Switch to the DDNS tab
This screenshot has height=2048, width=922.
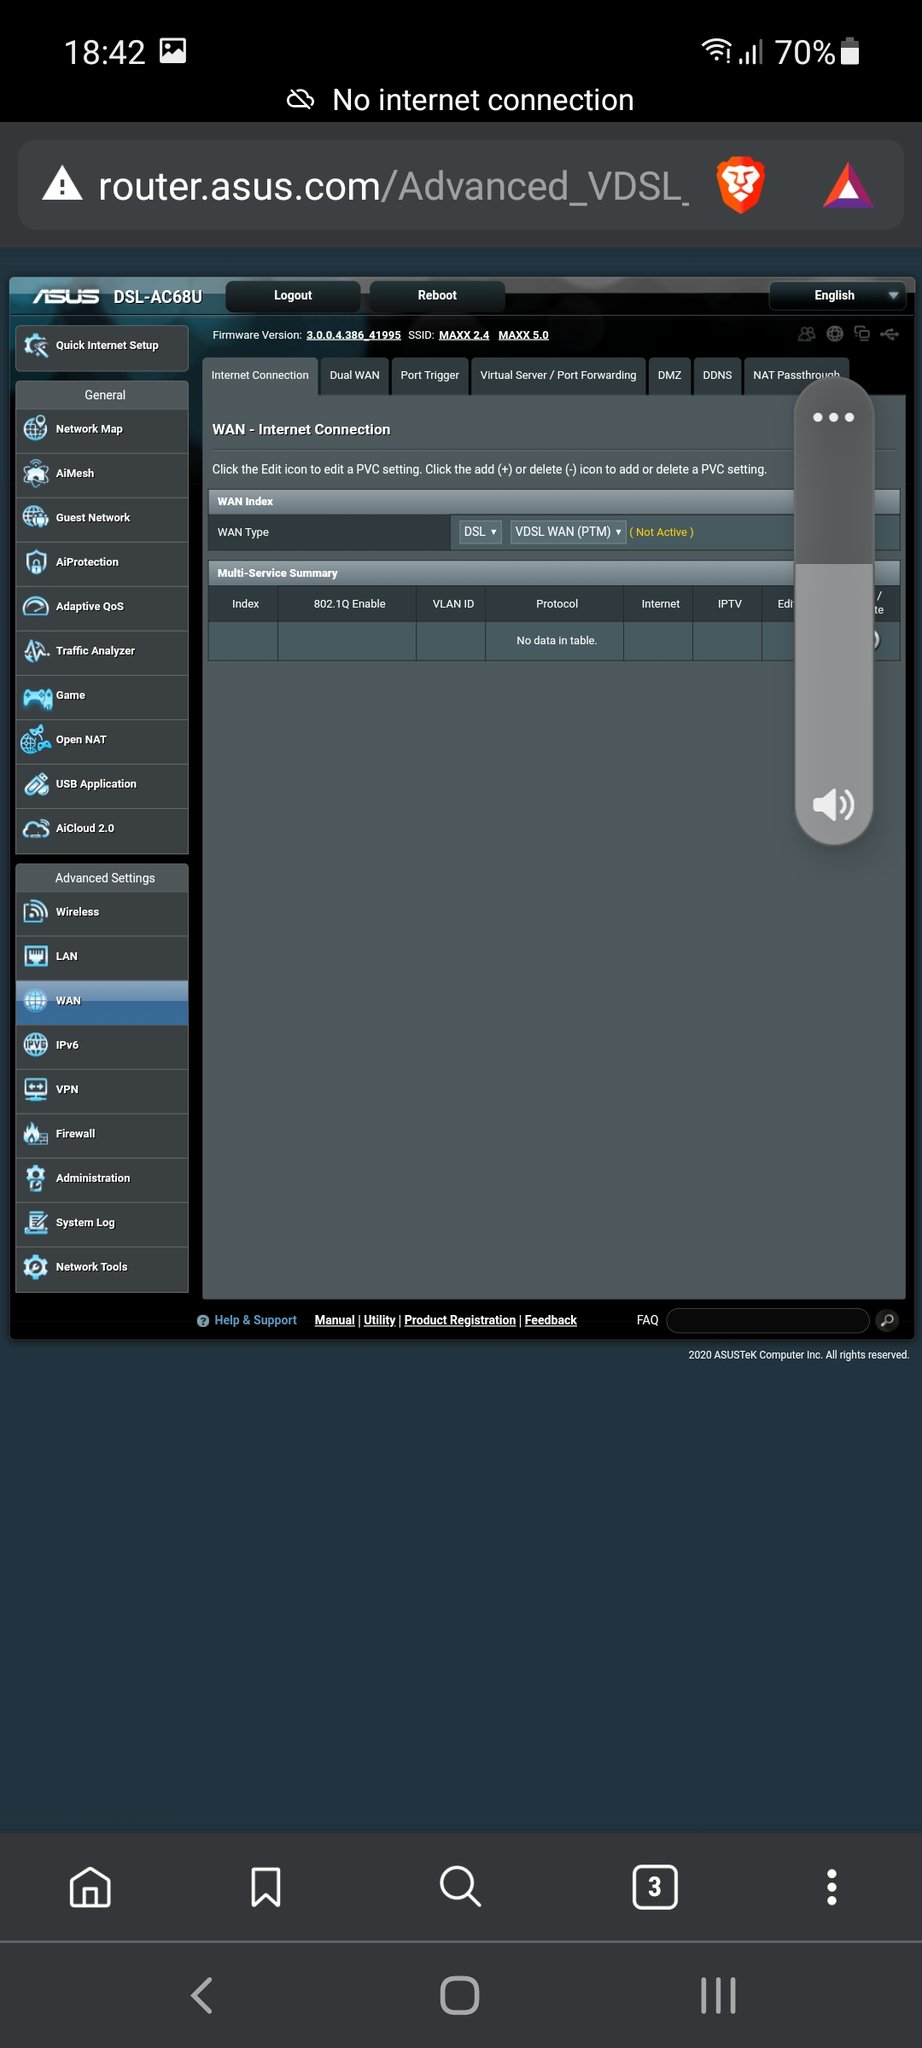(x=717, y=376)
